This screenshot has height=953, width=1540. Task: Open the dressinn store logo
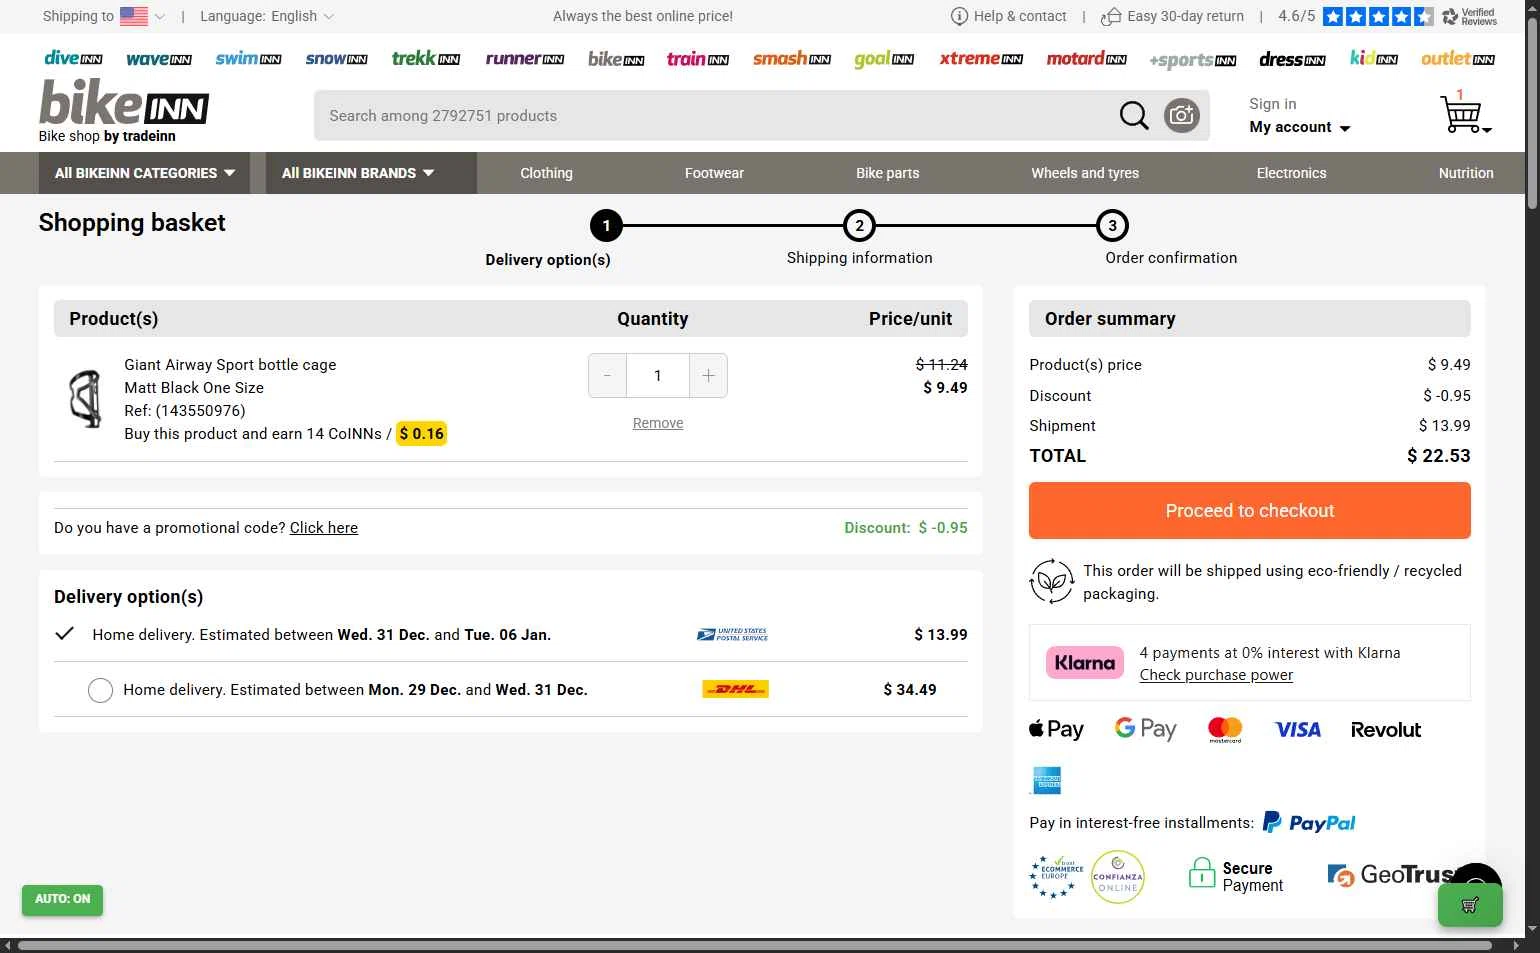[1293, 60]
